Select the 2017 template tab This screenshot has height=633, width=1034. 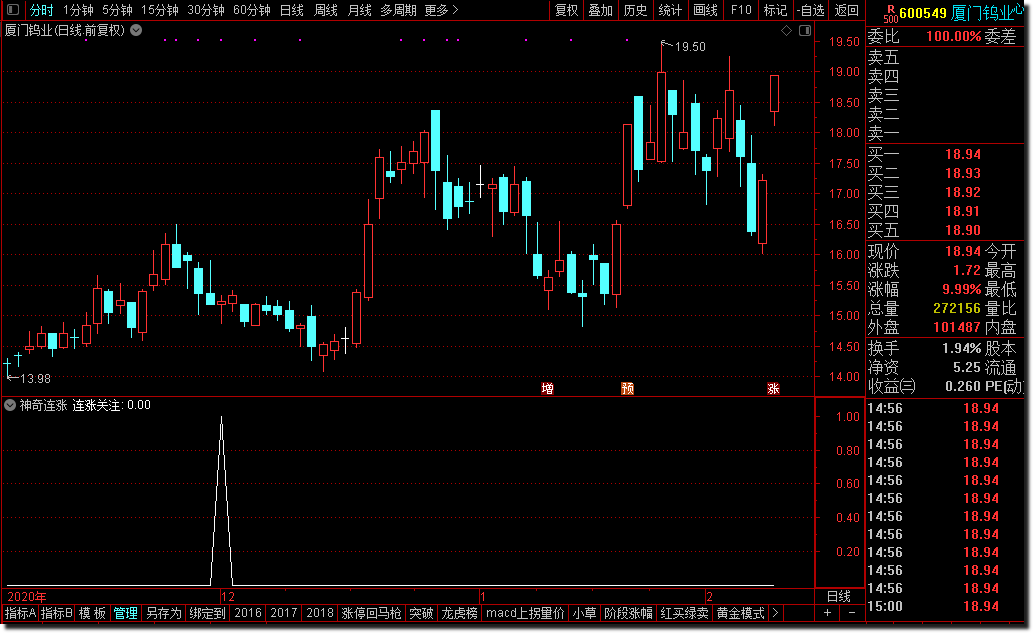(x=284, y=613)
